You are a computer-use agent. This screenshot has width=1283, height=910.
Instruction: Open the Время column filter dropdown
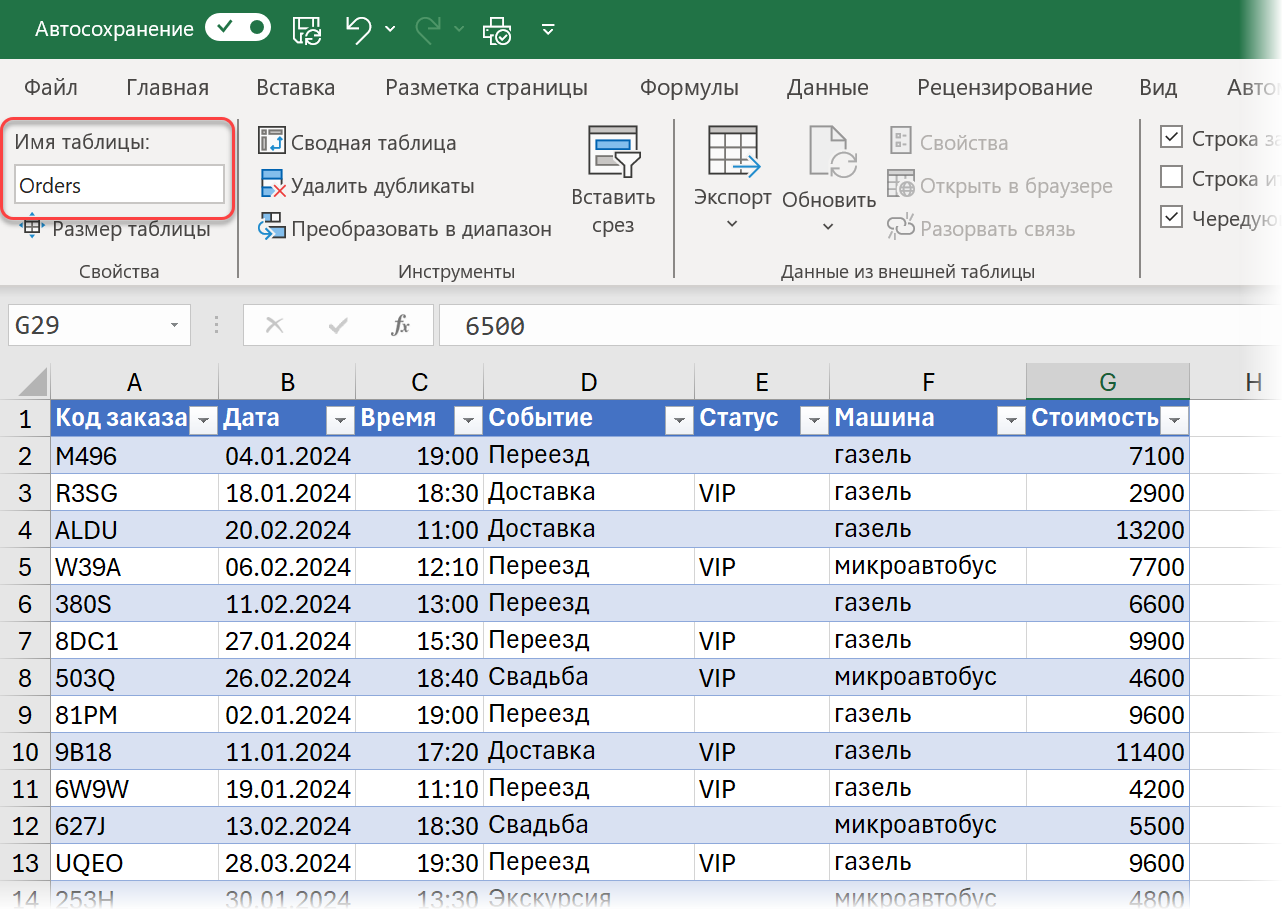(x=468, y=421)
